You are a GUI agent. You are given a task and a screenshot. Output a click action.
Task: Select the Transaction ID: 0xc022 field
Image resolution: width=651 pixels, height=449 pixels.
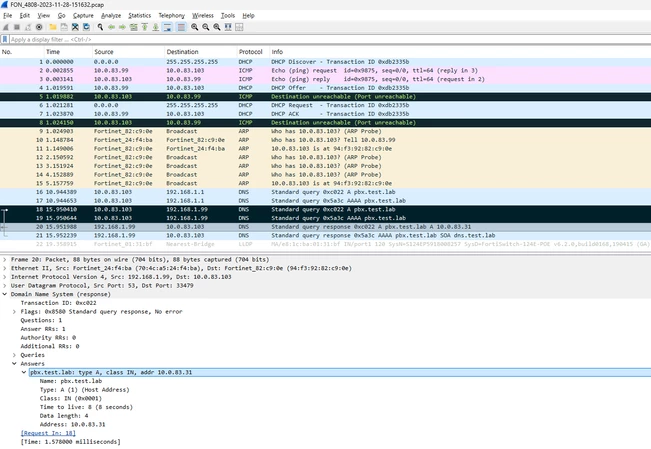(59, 303)
